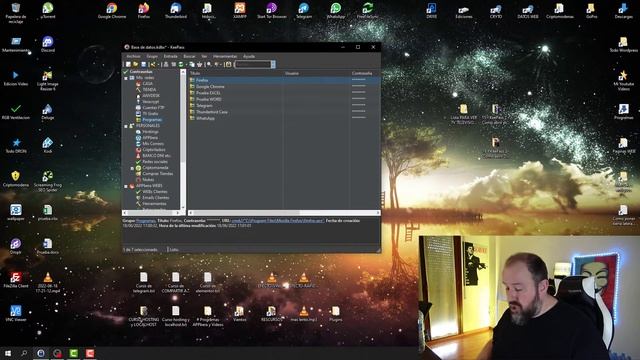Open the quick search dropdown arrow
This screenshot has width=640, height=360.
tap(273, 64)
